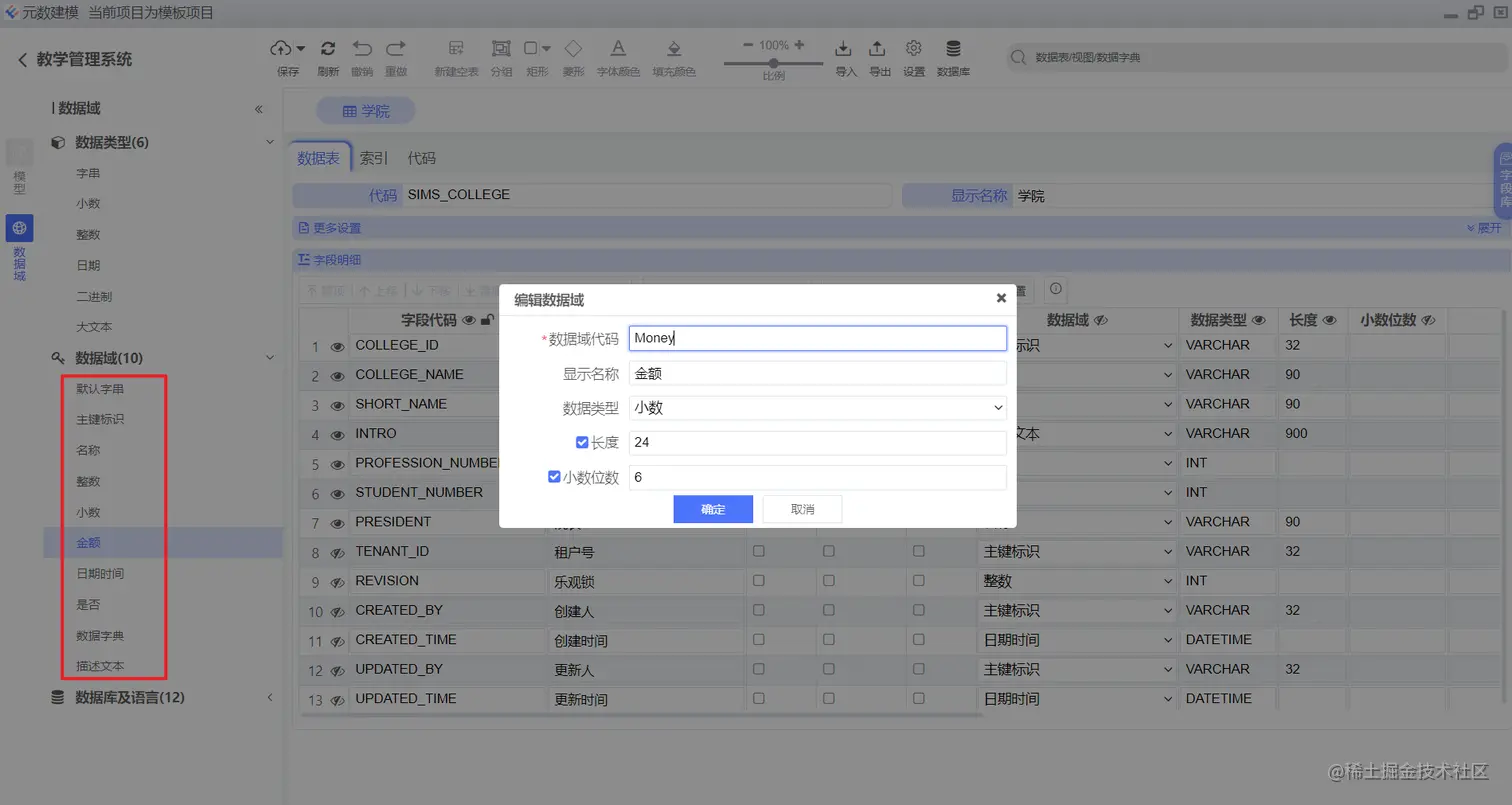
Task: Toggle the eye icon in 数据类型 column header
Action: click(1259, 320)
